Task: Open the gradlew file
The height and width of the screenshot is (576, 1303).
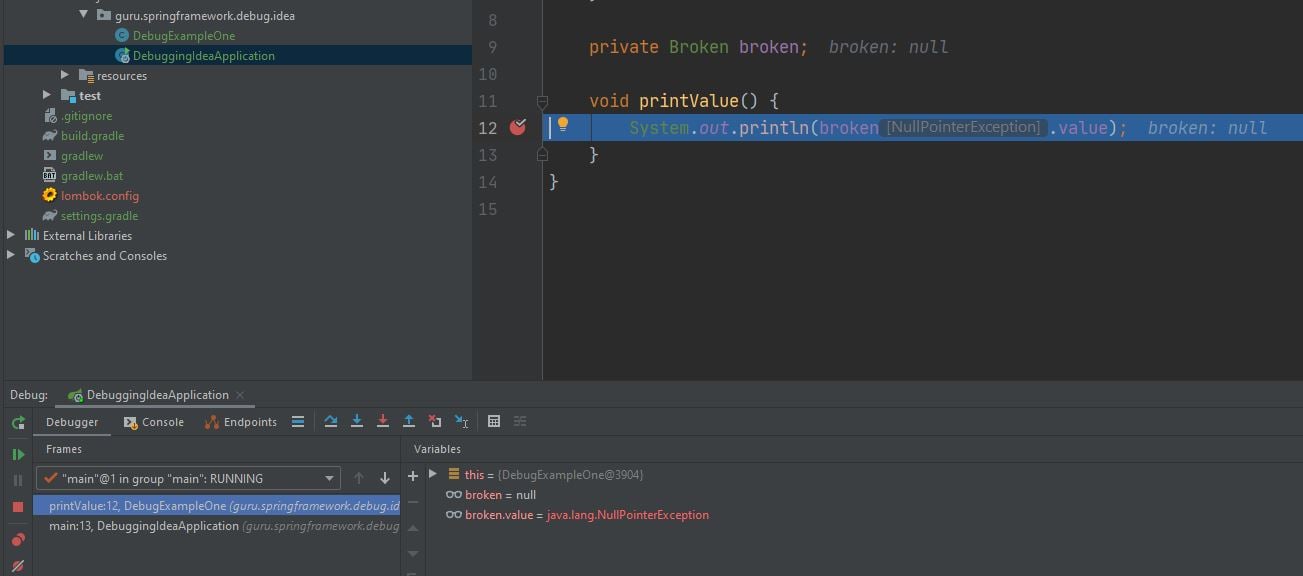Action: point(82,156)
